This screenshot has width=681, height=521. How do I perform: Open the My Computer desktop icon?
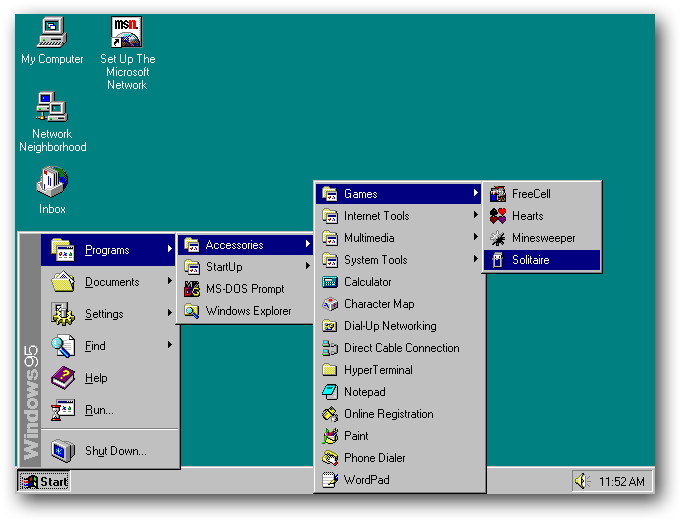[52, 34]
